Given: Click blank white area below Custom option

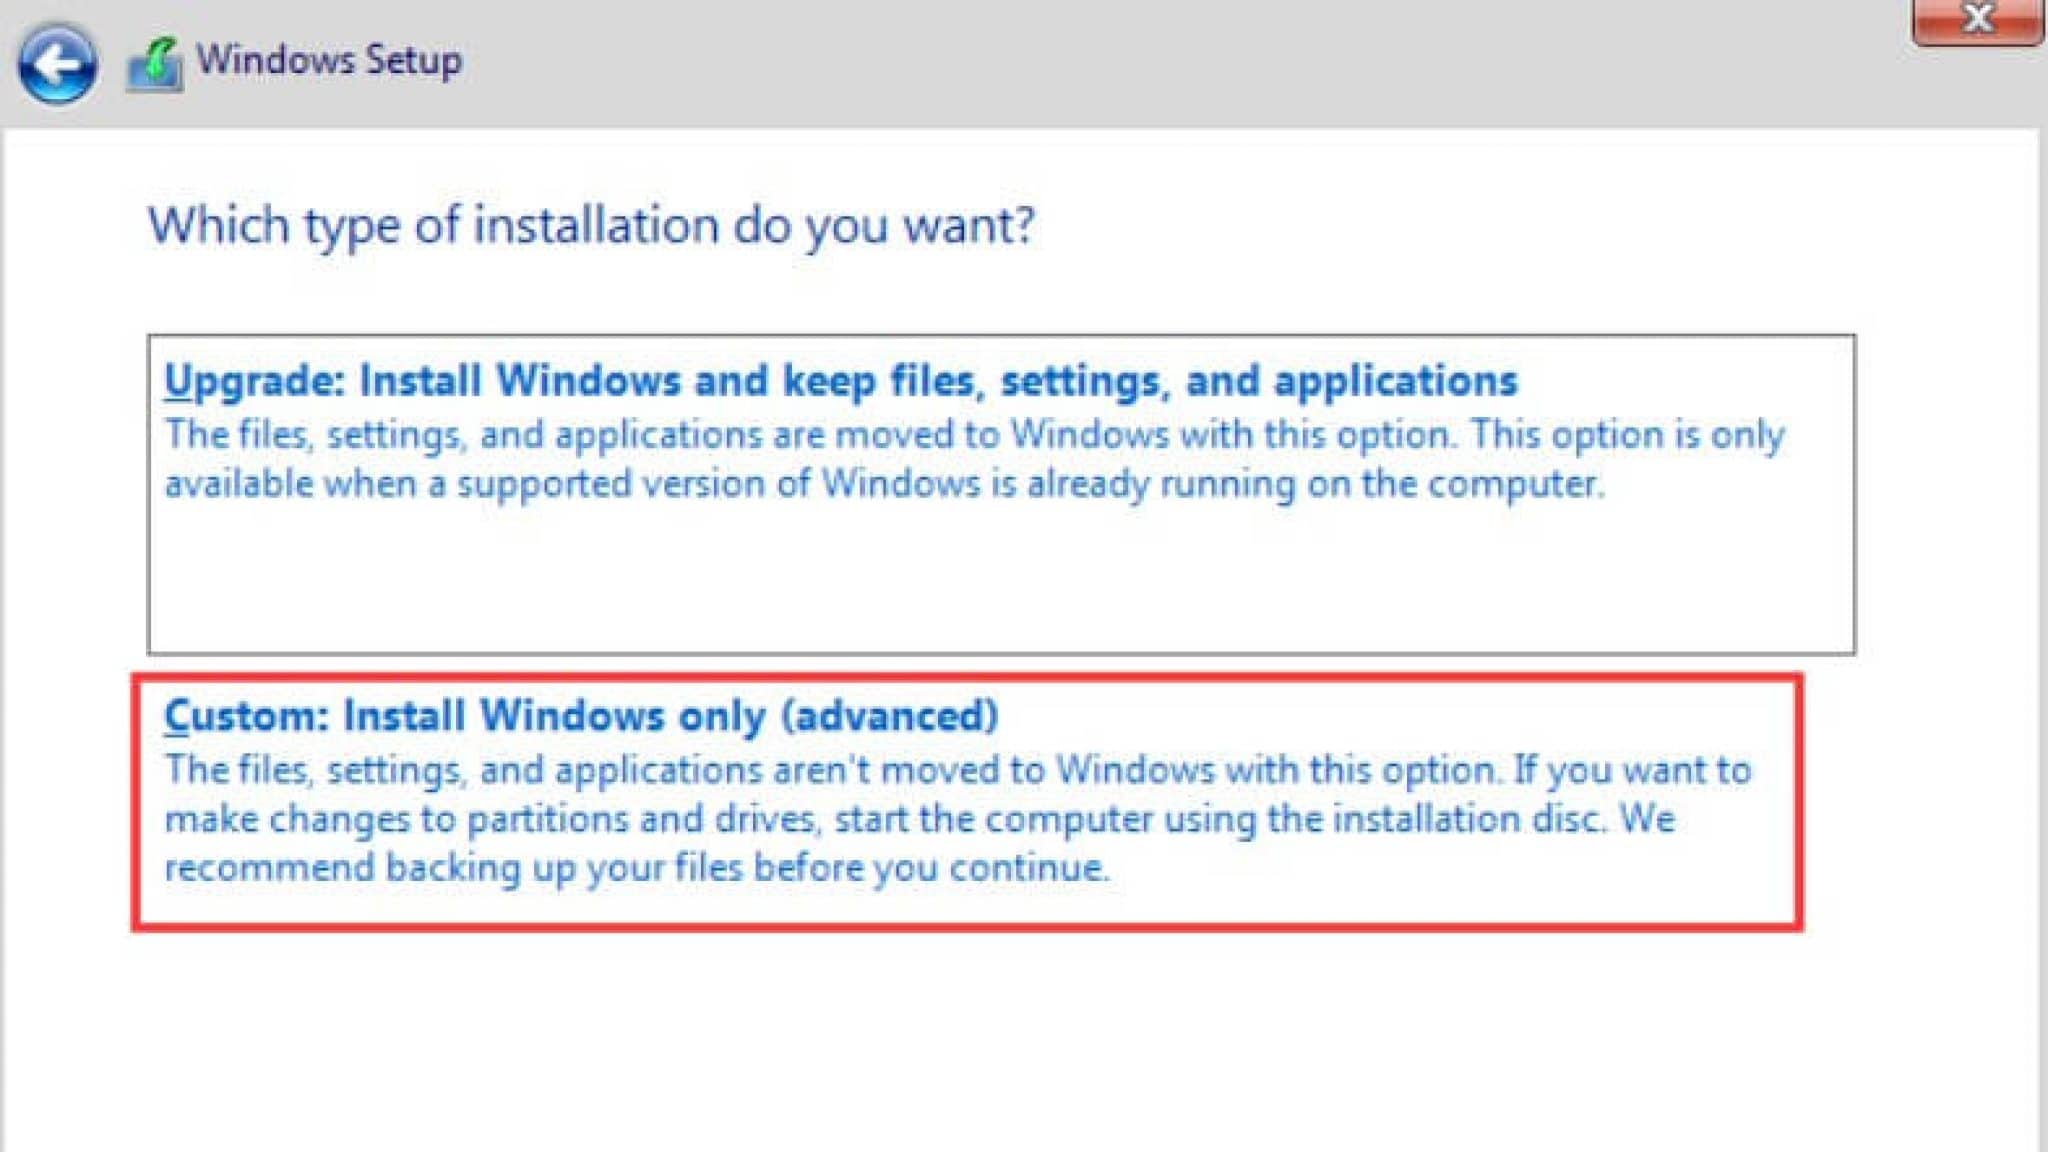Looking at the screenshot, I should [1000, 1040].
